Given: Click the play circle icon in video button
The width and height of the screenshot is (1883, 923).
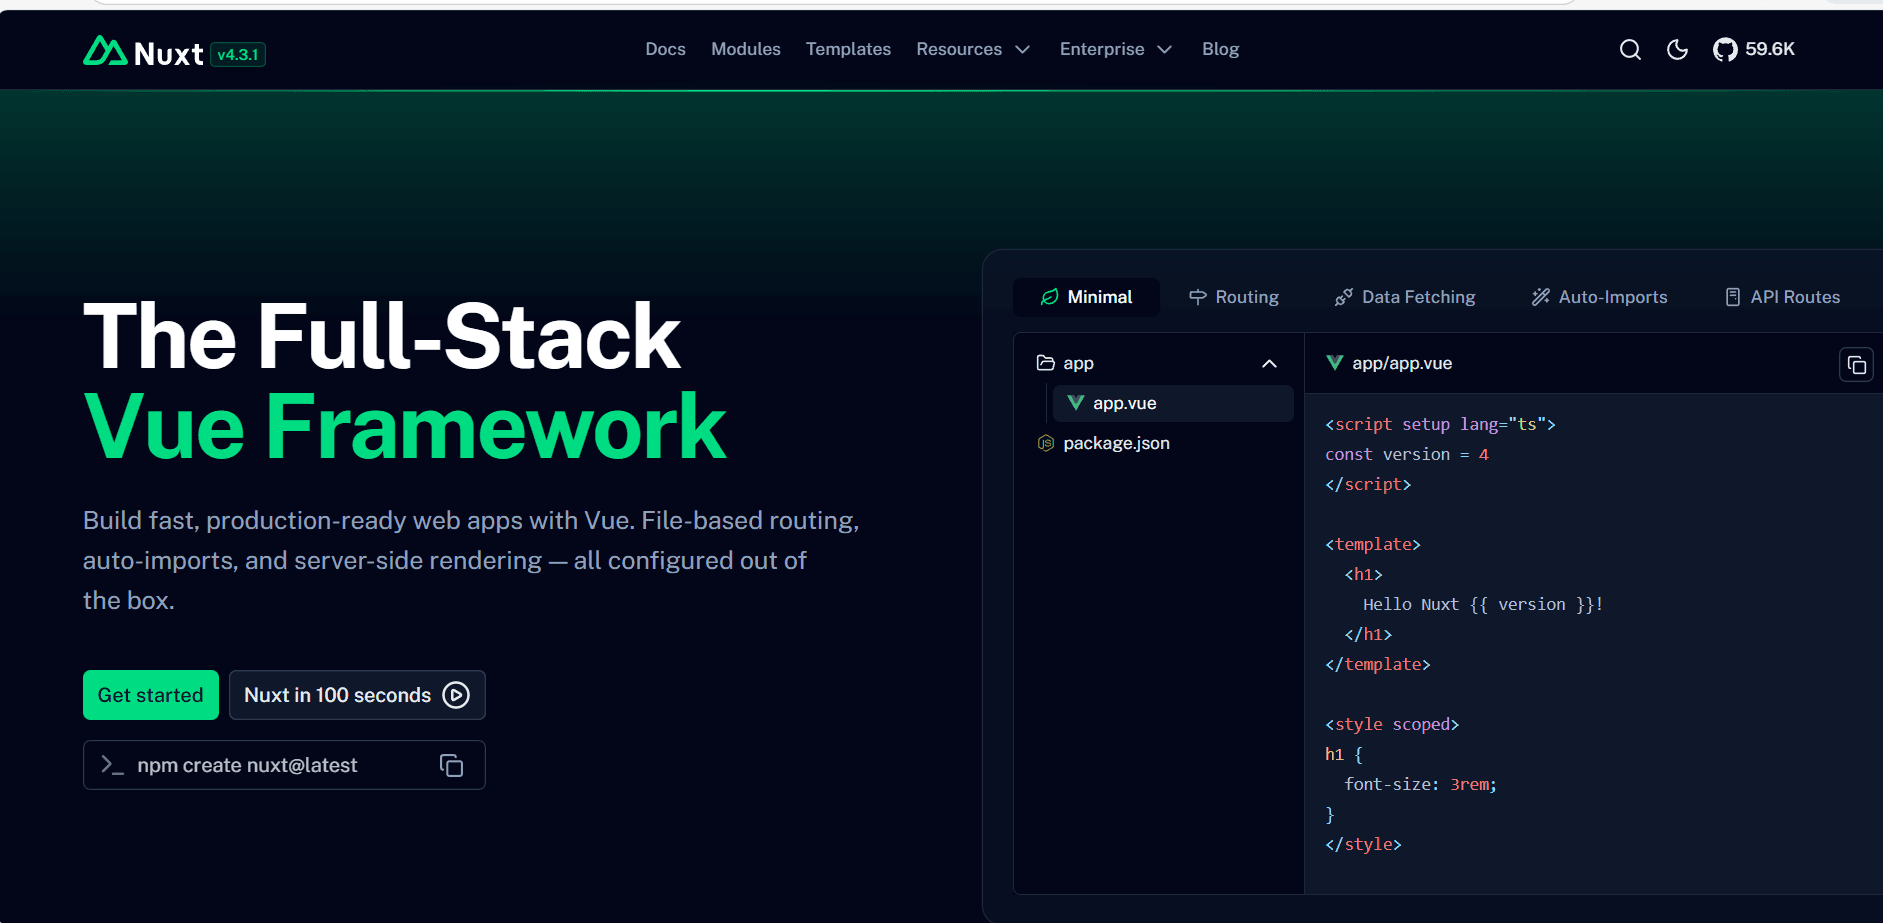Looking at the screenshot, I should coord(456,695).
